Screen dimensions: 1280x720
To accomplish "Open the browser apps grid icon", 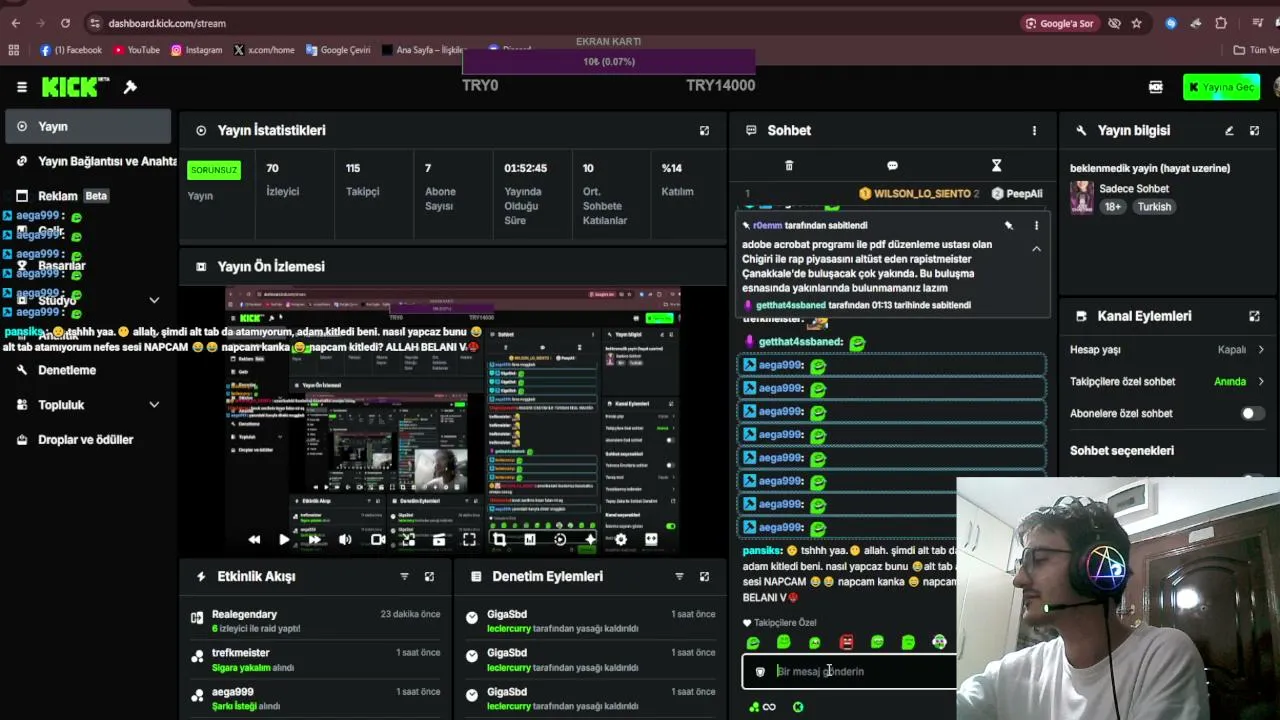I will [14, 50].
